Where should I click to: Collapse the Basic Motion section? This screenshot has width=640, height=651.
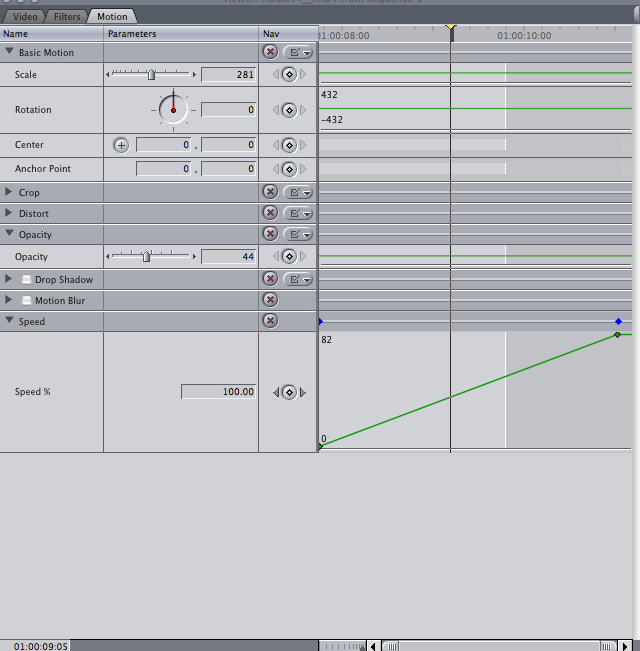click(x=9, y=51)
